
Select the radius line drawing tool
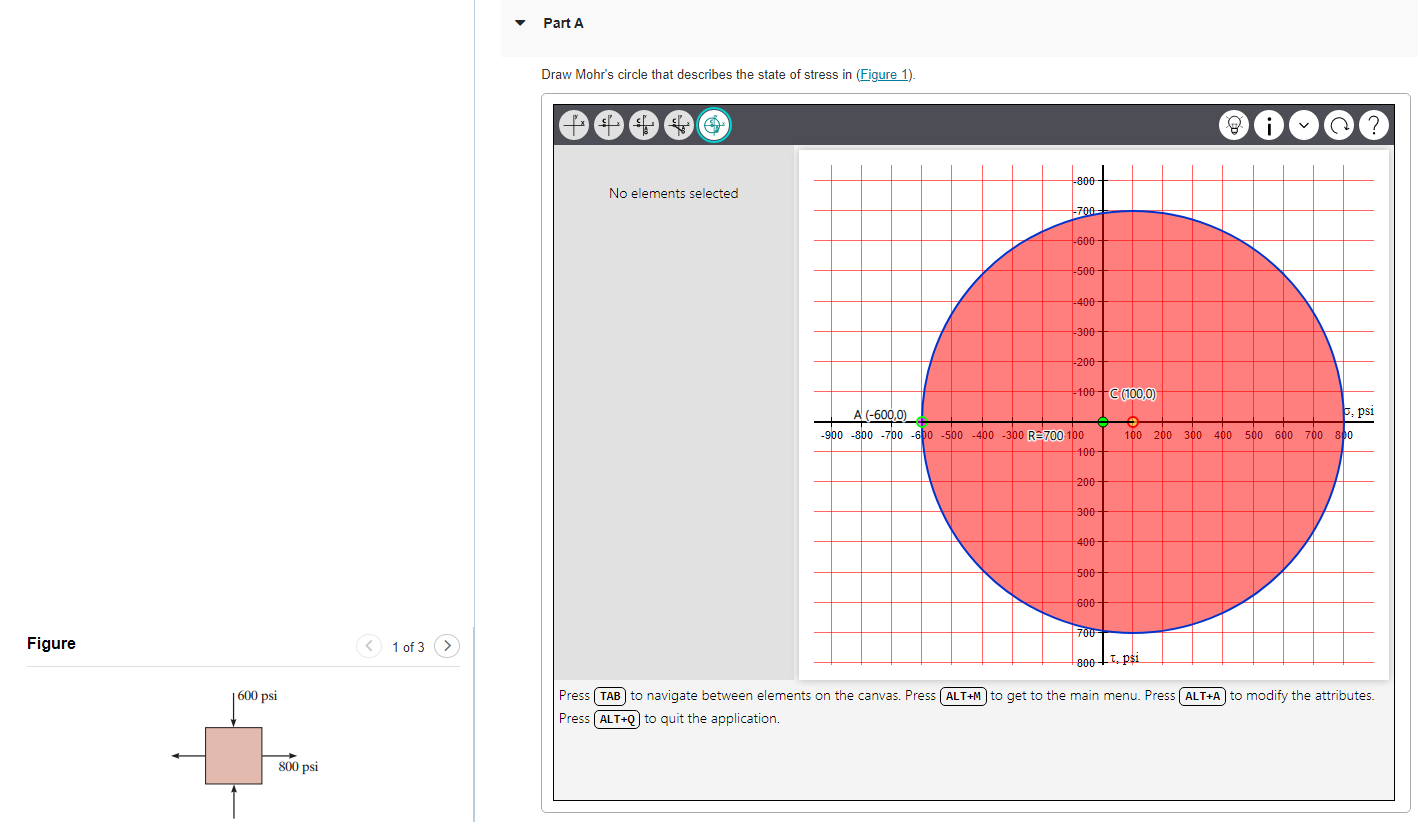[678, 124]
